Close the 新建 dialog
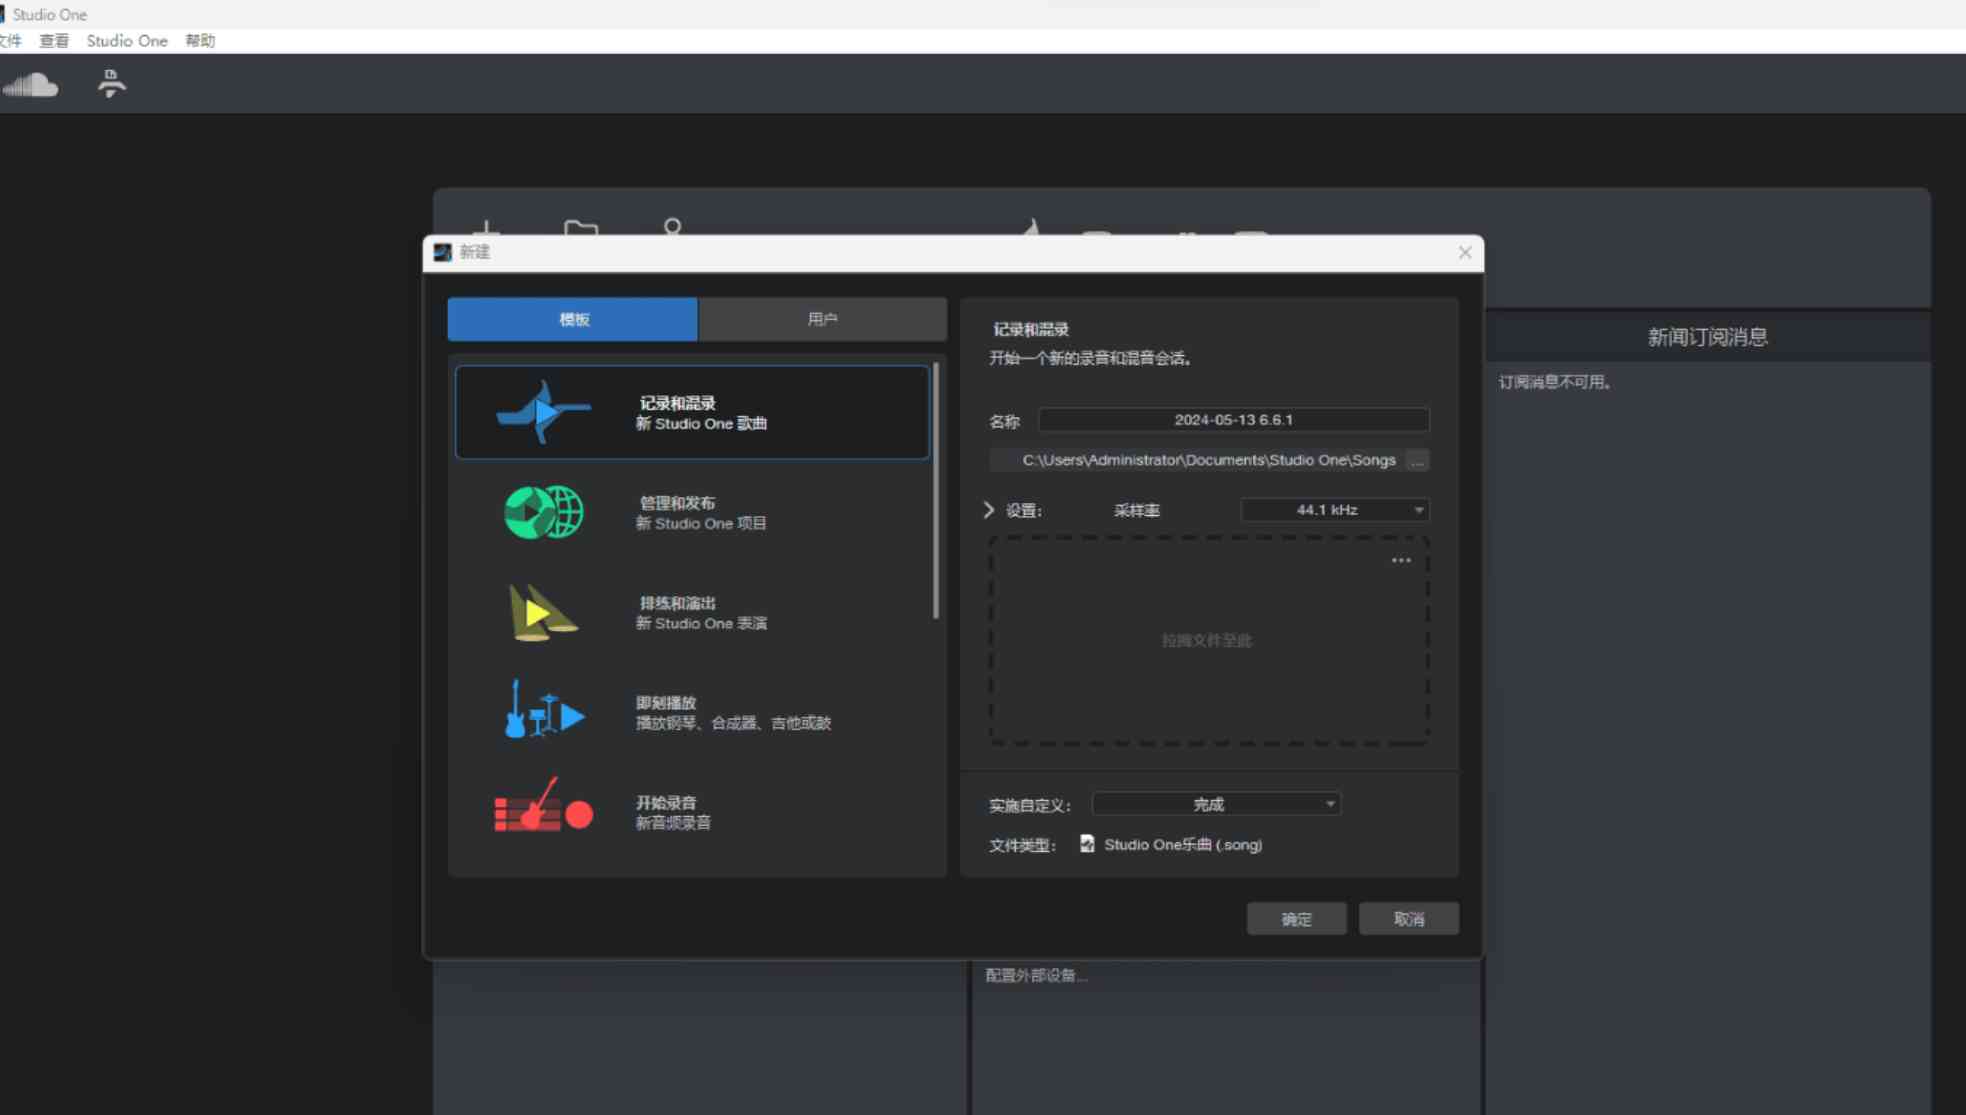 point(1465,253)
